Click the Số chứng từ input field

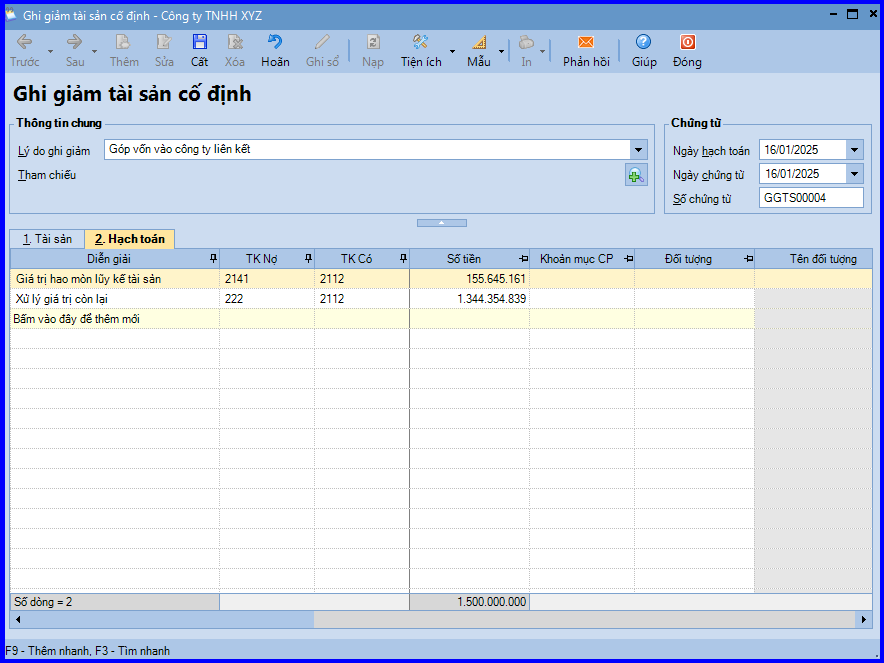coord(811,198)
